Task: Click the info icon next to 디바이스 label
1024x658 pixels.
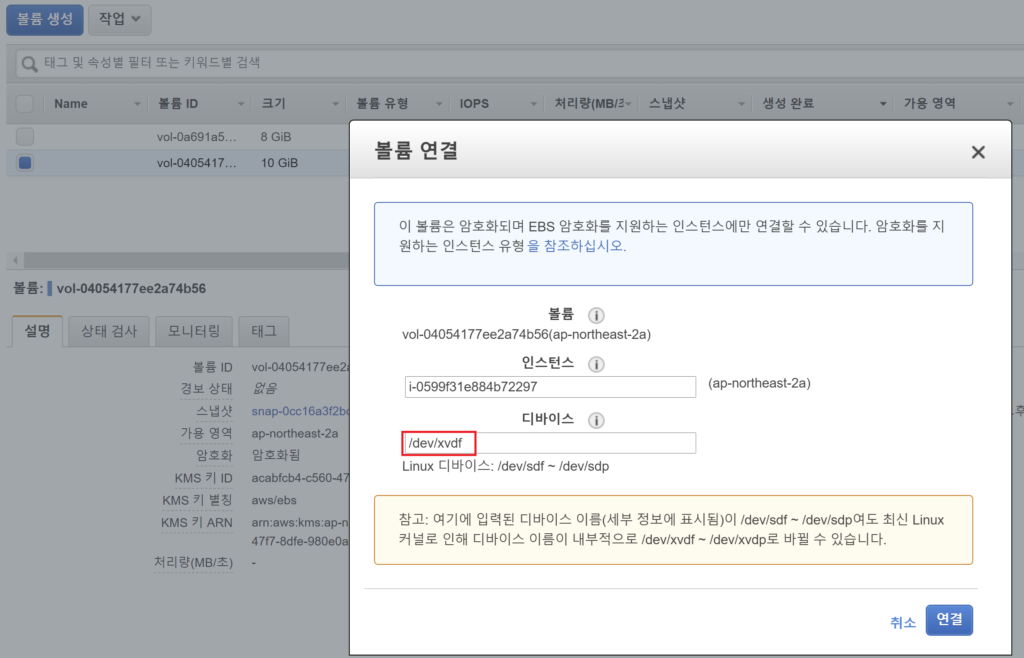Action: 597,420
